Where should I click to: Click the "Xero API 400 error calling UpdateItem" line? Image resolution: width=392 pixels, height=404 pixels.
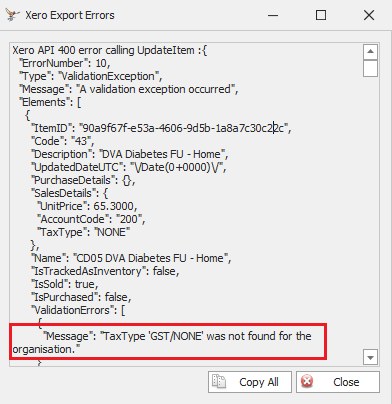click(110, 50)
